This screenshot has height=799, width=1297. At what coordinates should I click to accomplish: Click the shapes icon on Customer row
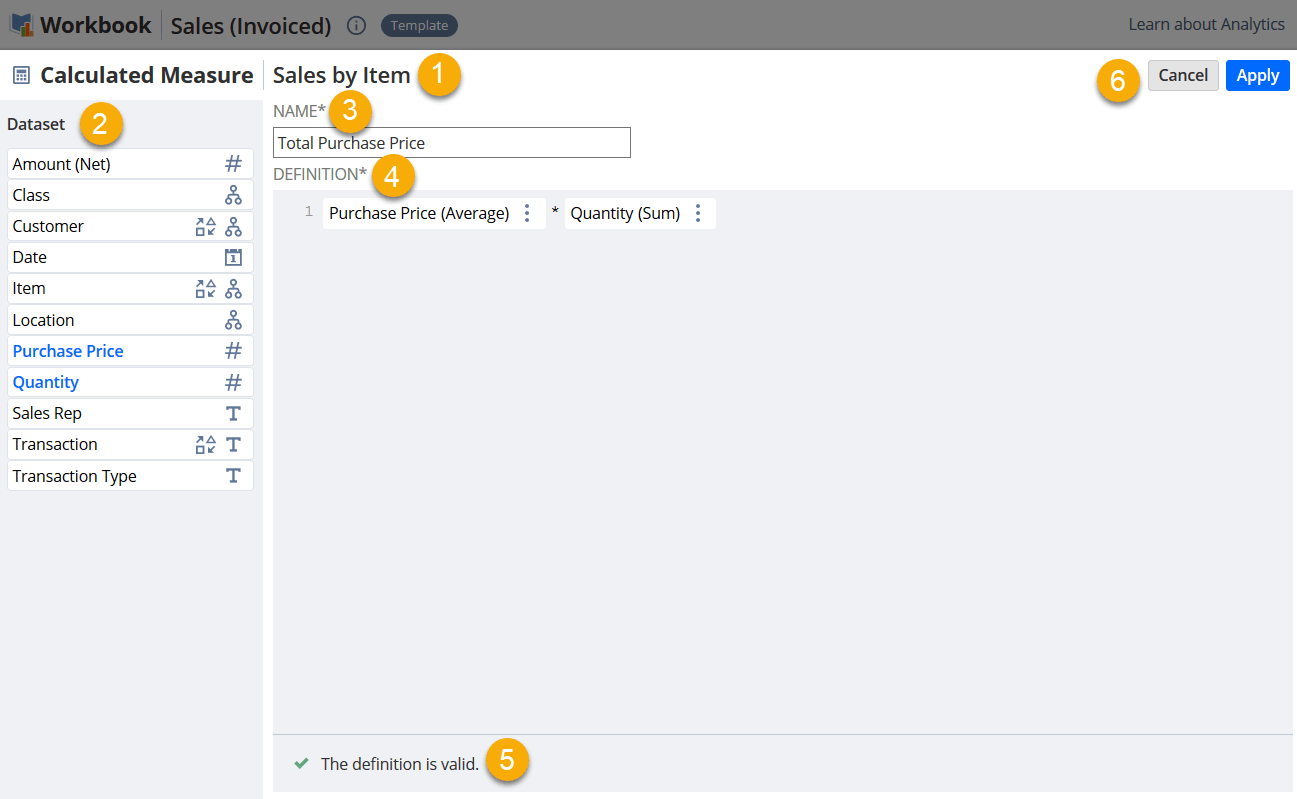(205, 226)
